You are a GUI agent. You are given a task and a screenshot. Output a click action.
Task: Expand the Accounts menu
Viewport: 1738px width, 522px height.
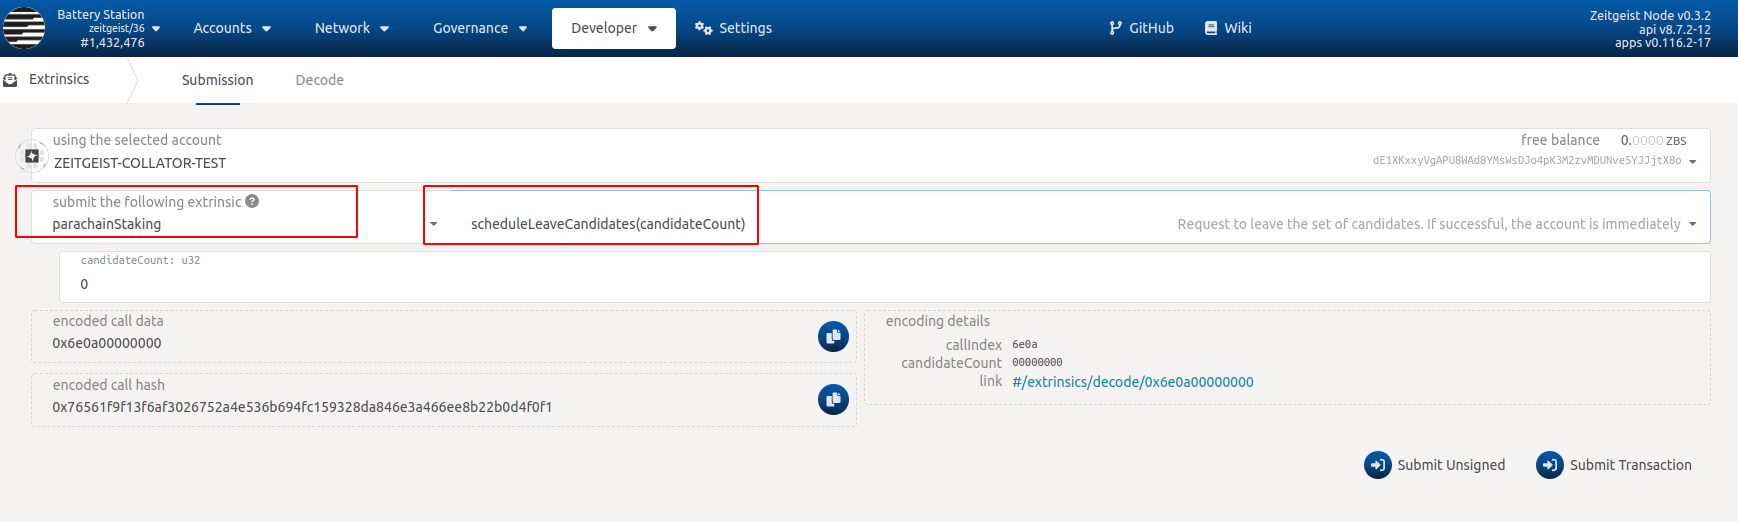[232, 28]
